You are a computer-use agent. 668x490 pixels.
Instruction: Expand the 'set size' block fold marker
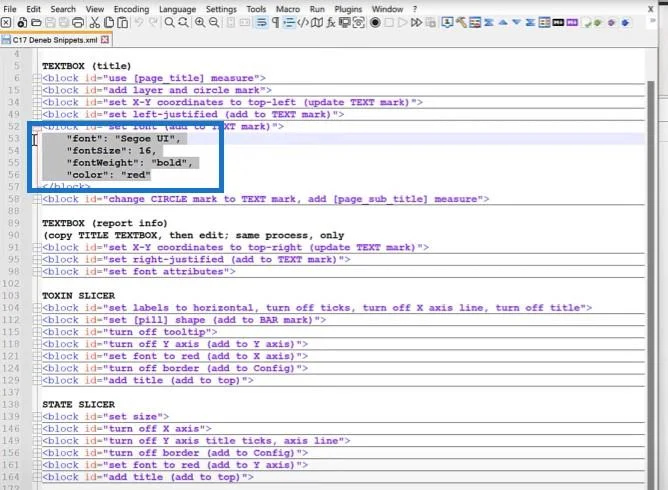(x=37, y=417)
